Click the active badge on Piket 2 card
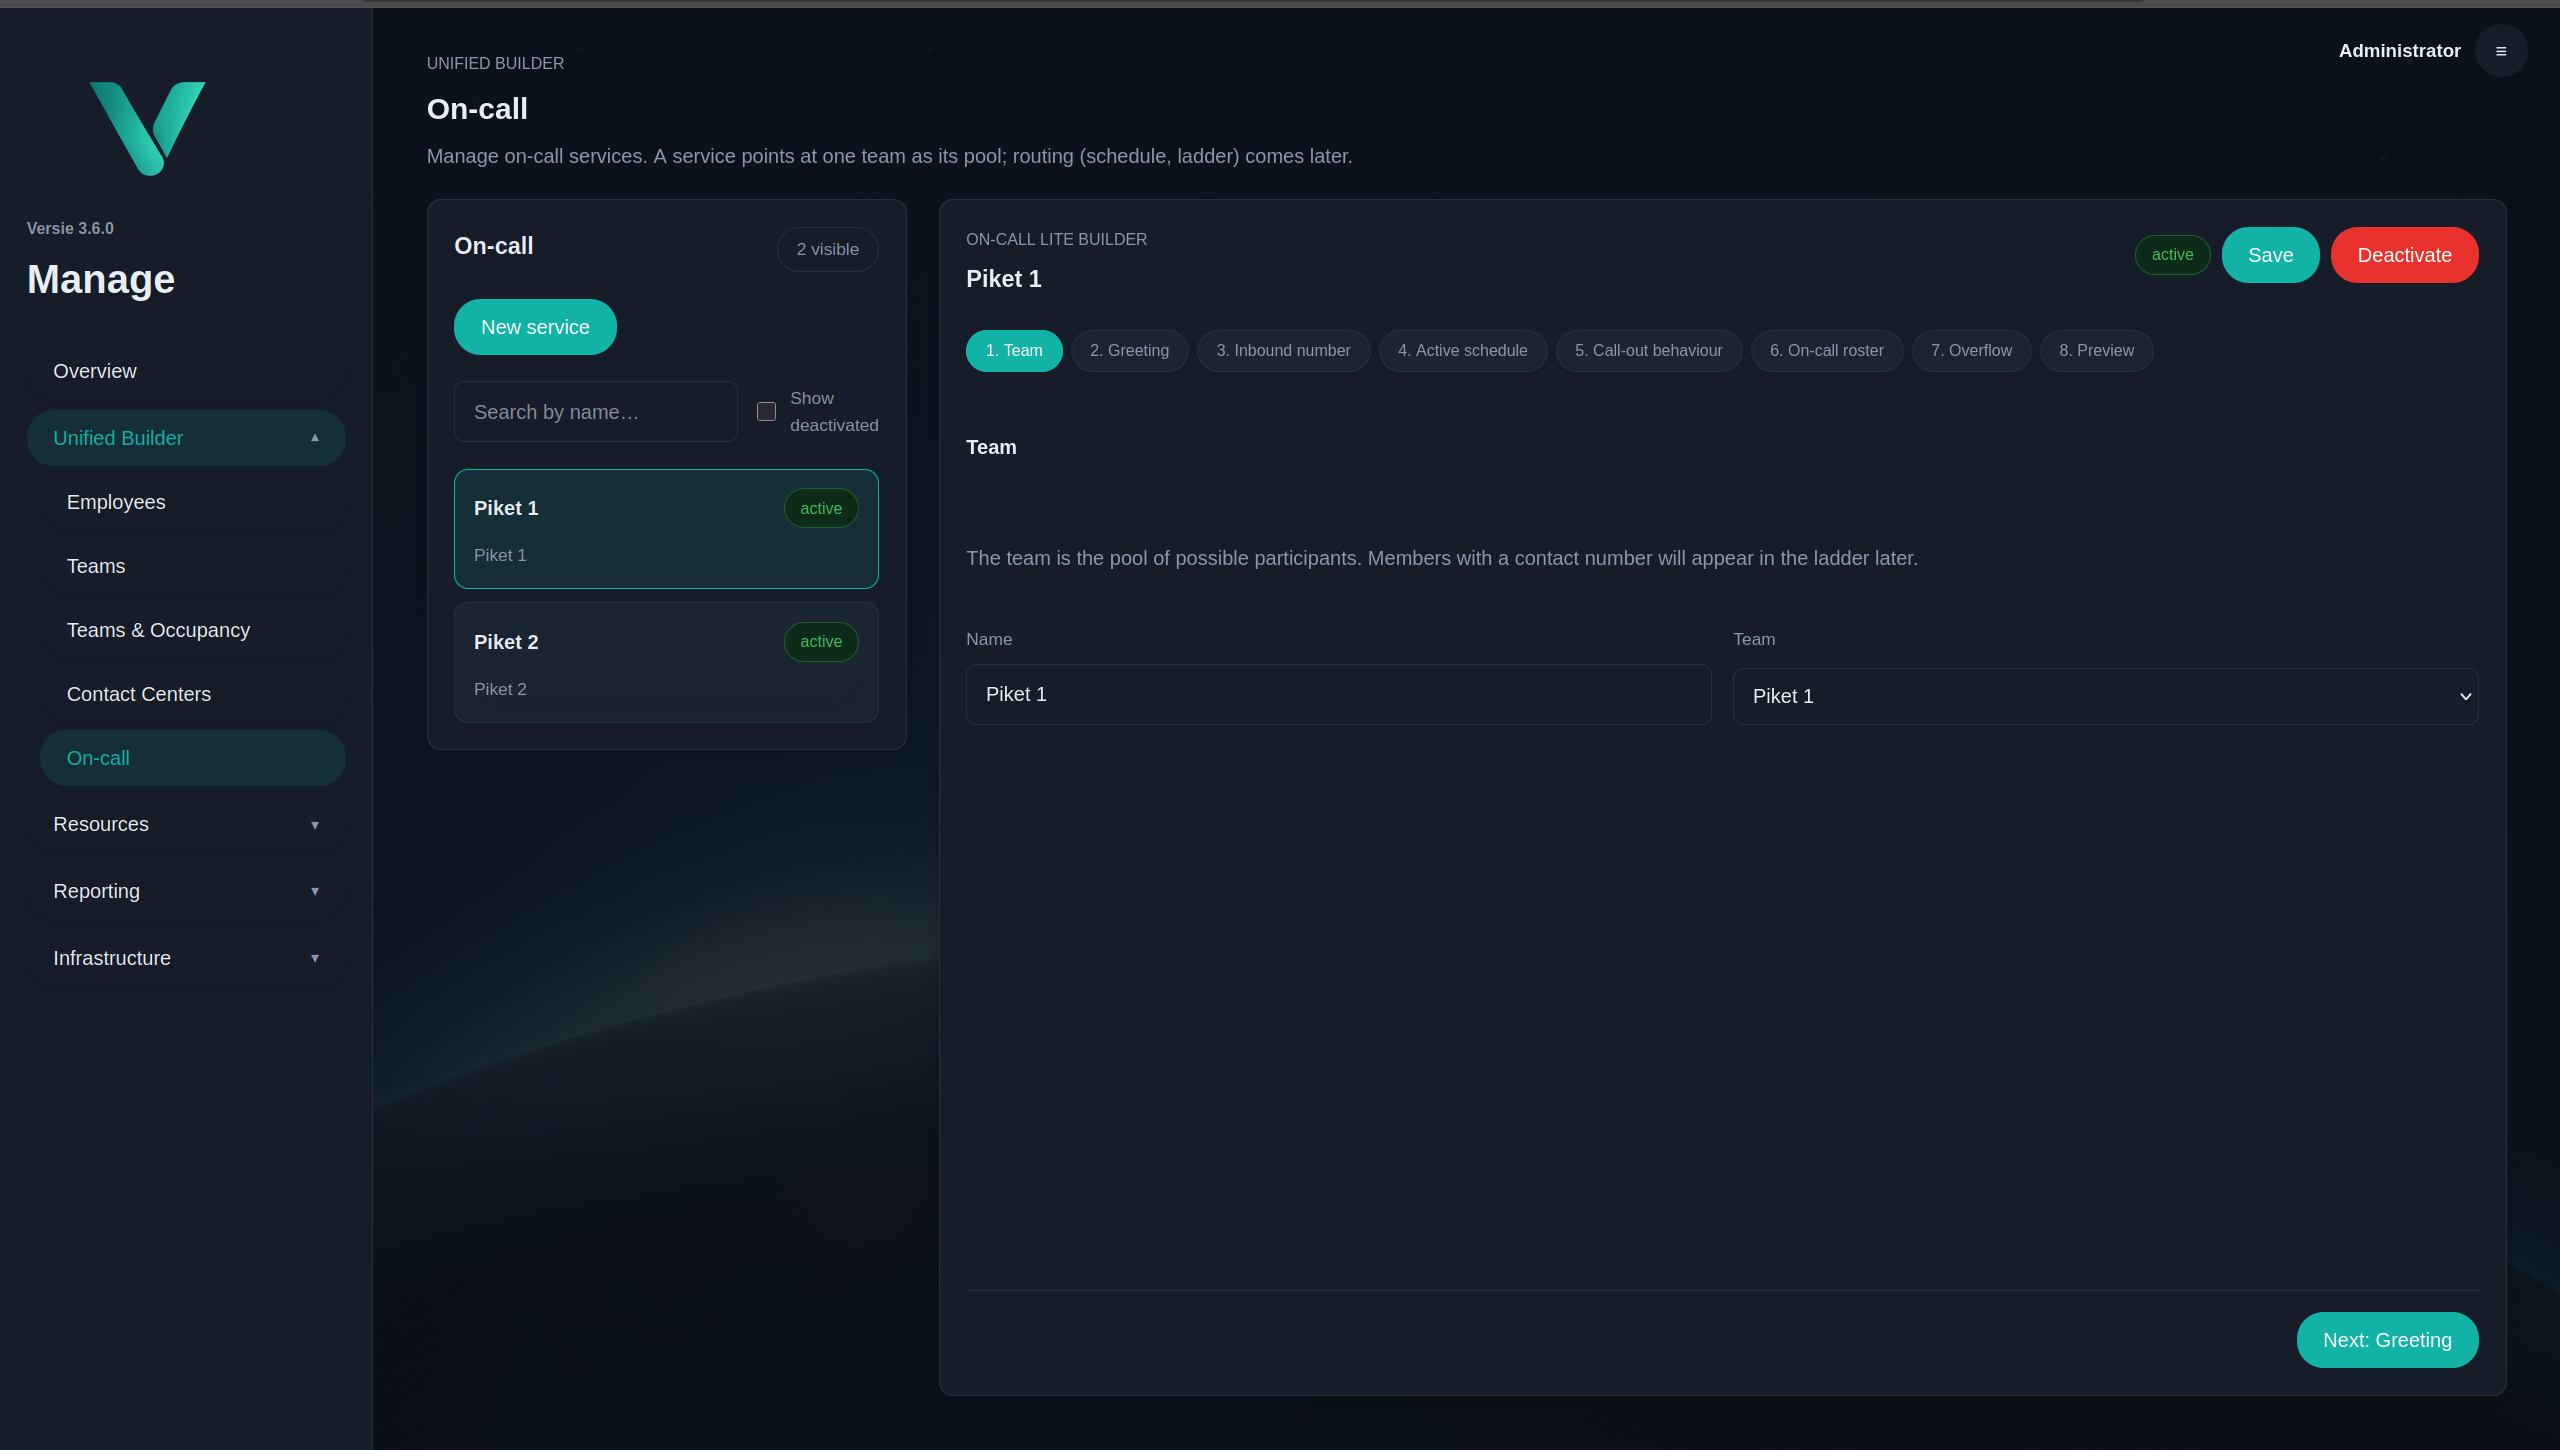Image resolution: width=2560 pixels, height=1450 pixels. [821, 642]
